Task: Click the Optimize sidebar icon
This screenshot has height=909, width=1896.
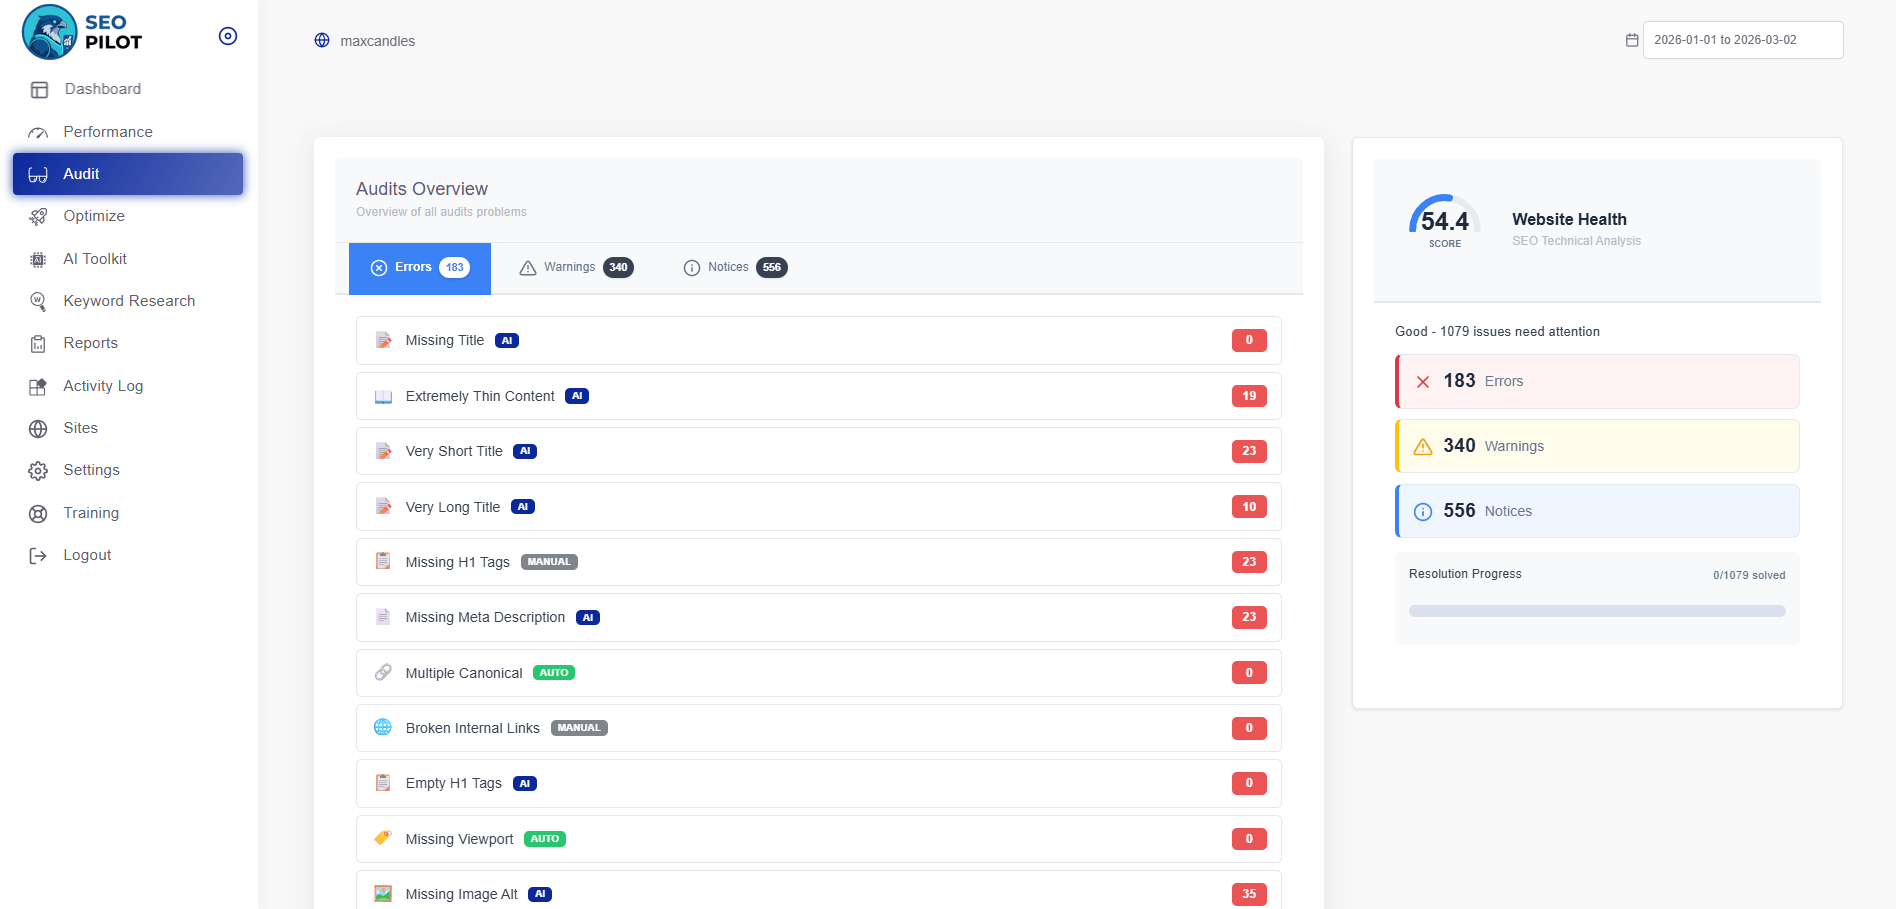Action: 38,216
